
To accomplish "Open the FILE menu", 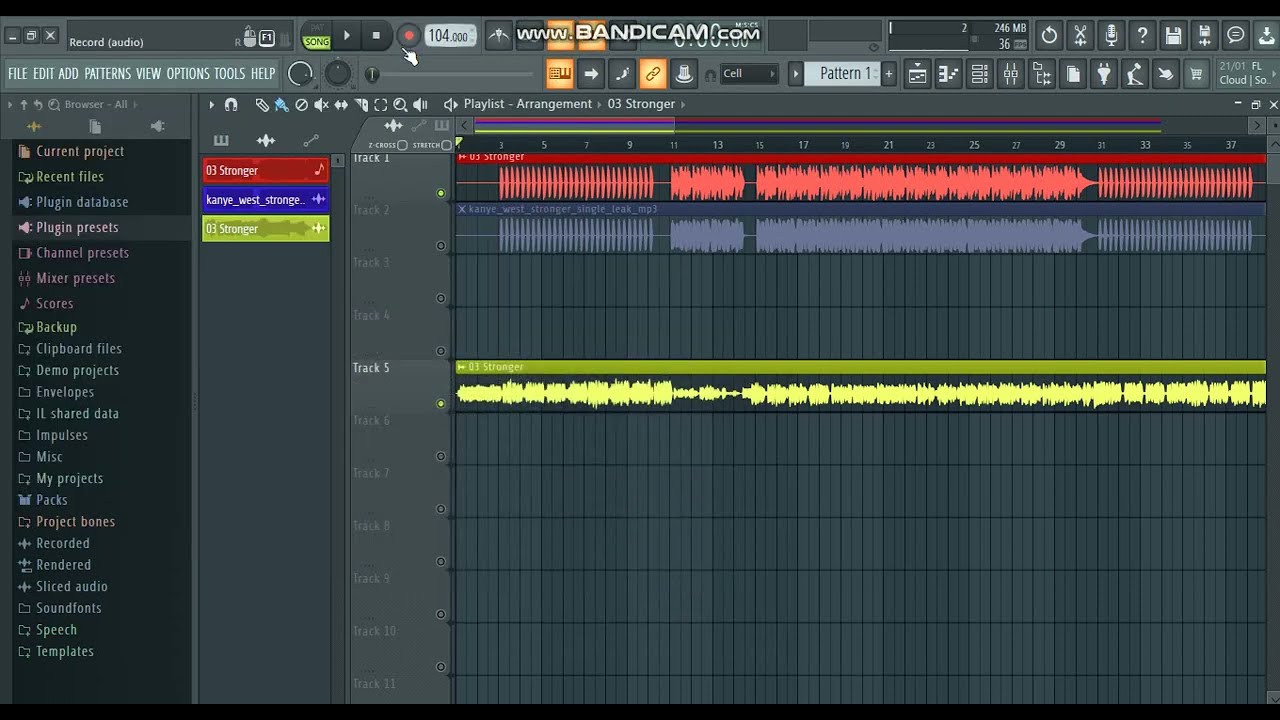I will coord(17,74).
